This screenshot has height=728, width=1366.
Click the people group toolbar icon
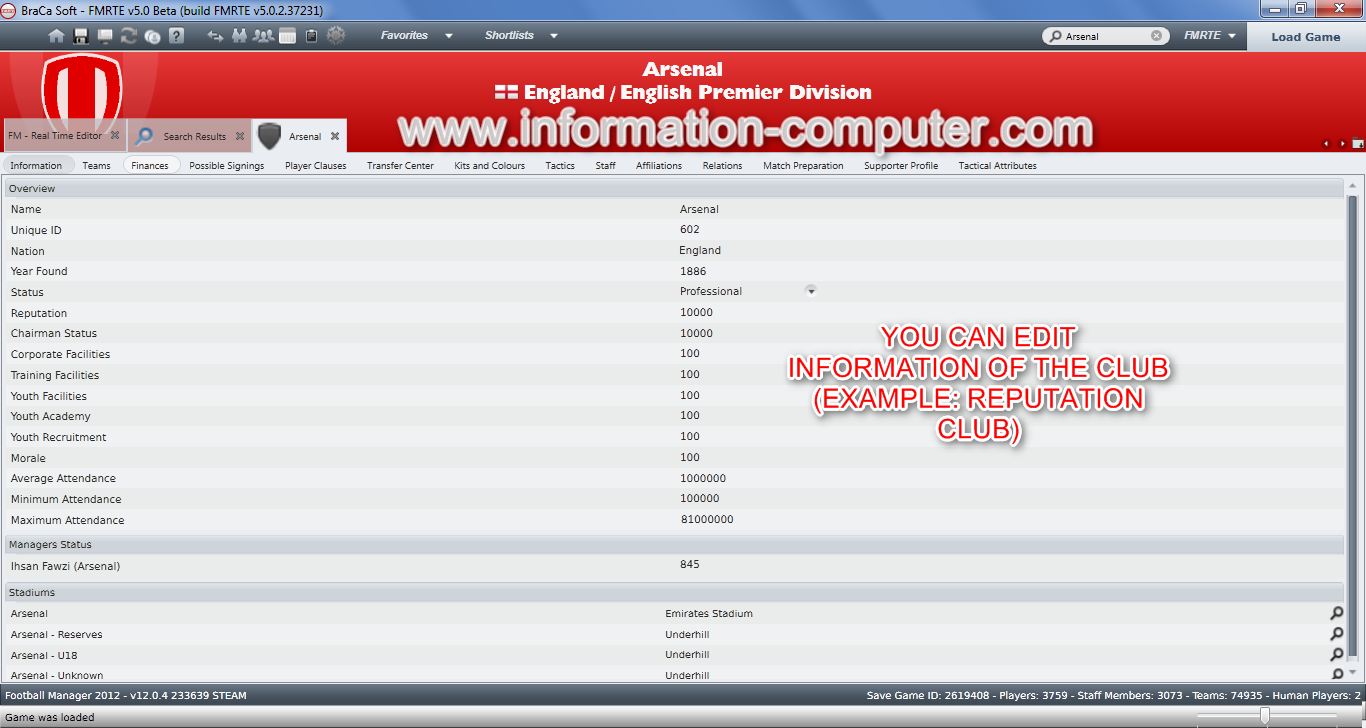coord(264,36)
